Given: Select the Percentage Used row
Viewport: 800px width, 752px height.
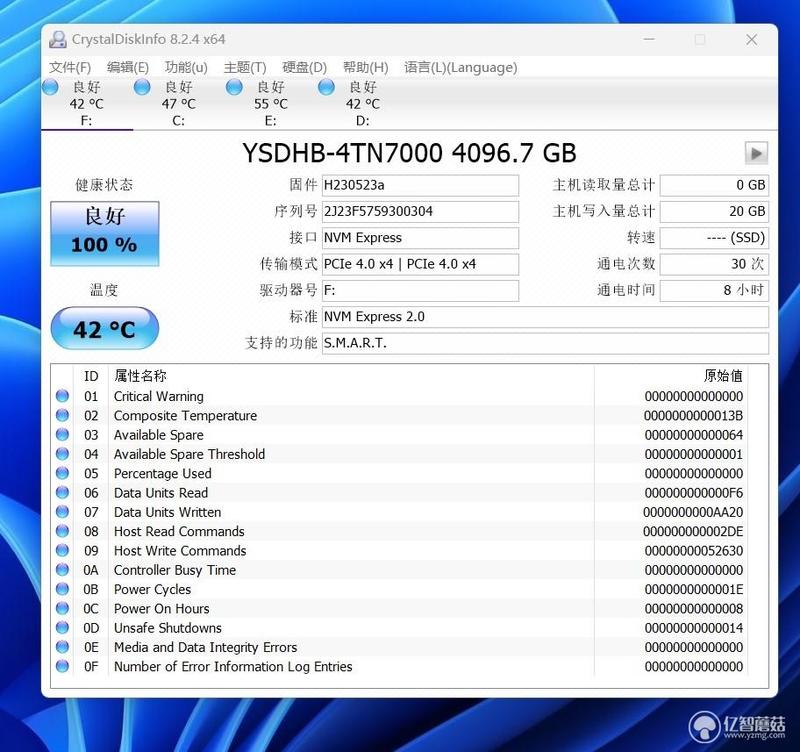Looking at the screenshot, I should point(399,474).
